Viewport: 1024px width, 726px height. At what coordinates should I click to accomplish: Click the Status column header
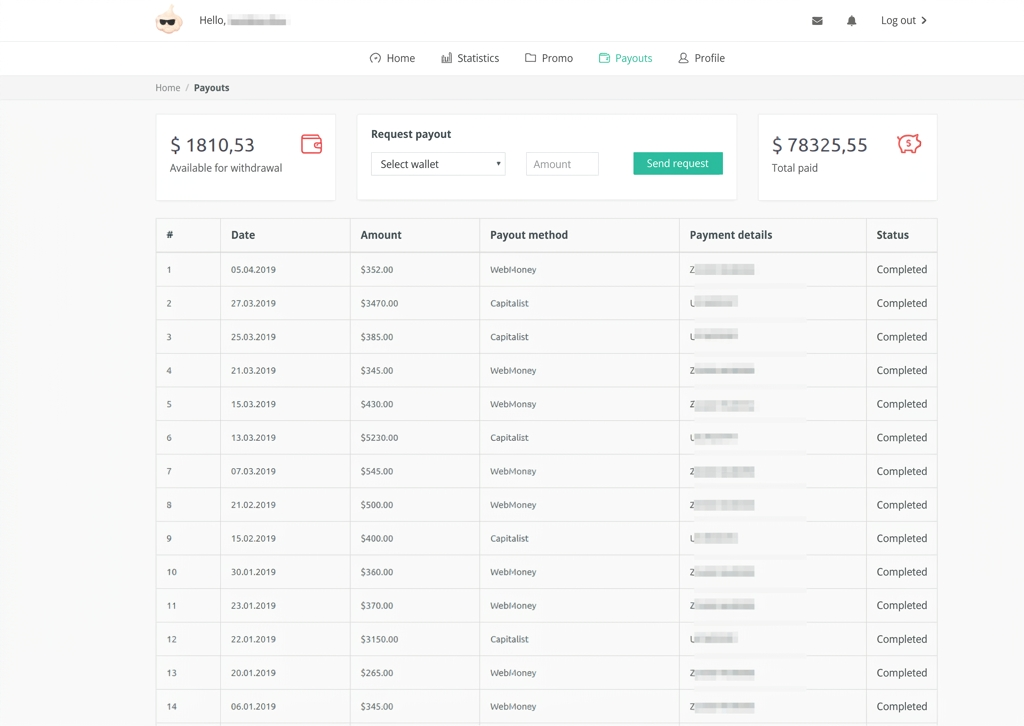893,235
